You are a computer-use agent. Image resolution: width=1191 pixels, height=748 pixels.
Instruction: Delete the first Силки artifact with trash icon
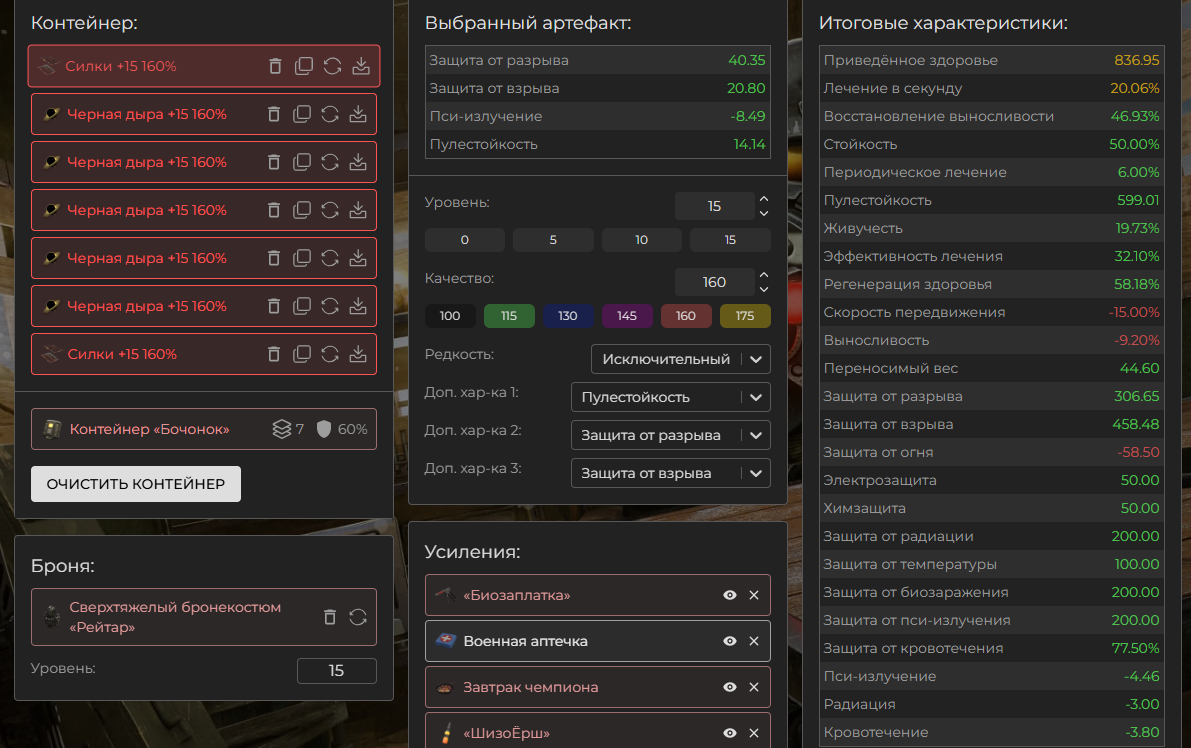coord(275,67)
